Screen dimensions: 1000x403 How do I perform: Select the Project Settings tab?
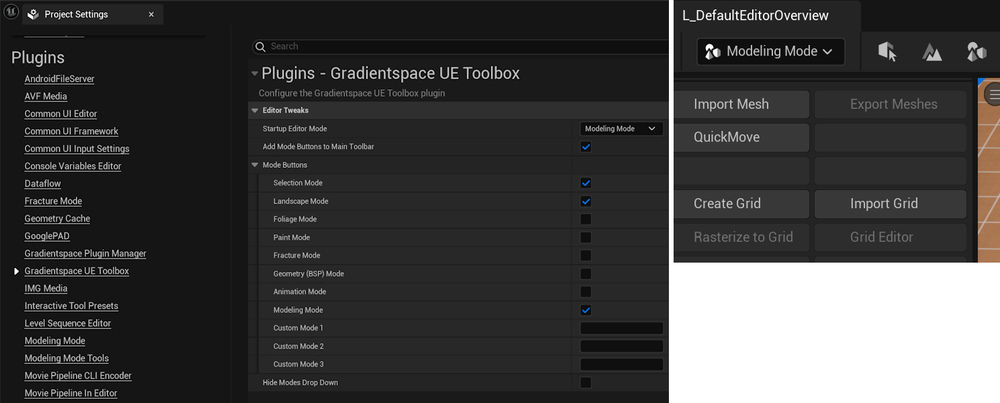(x=93, y=14)
